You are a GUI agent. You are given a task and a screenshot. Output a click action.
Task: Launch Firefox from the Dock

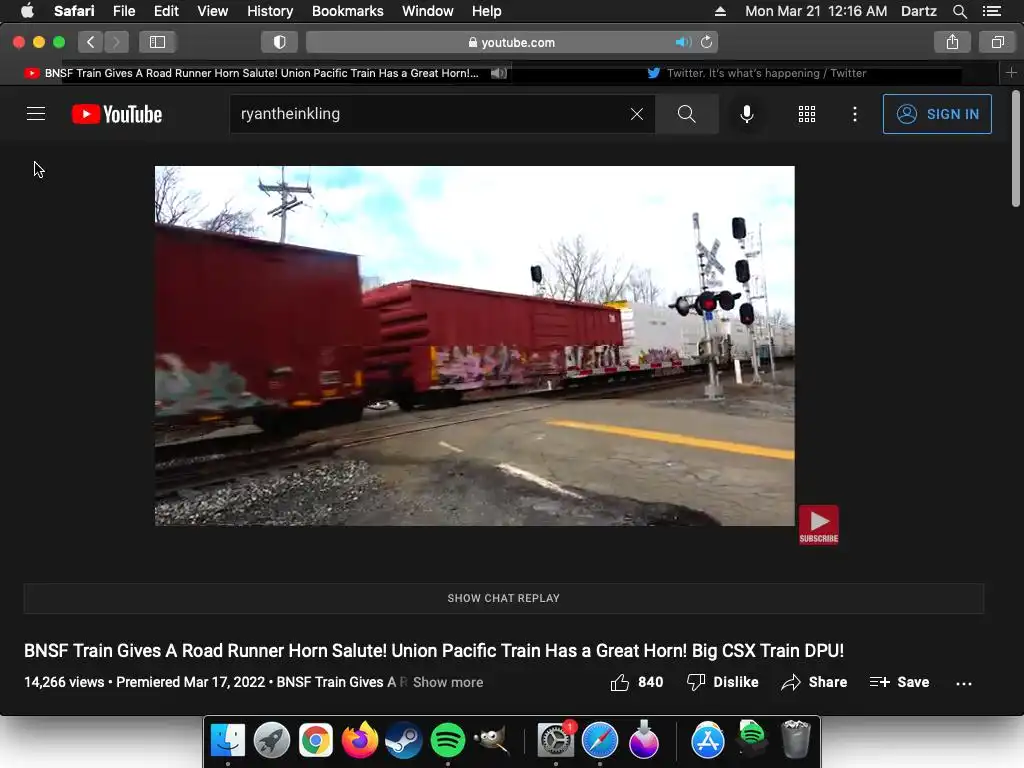point(360,740)
